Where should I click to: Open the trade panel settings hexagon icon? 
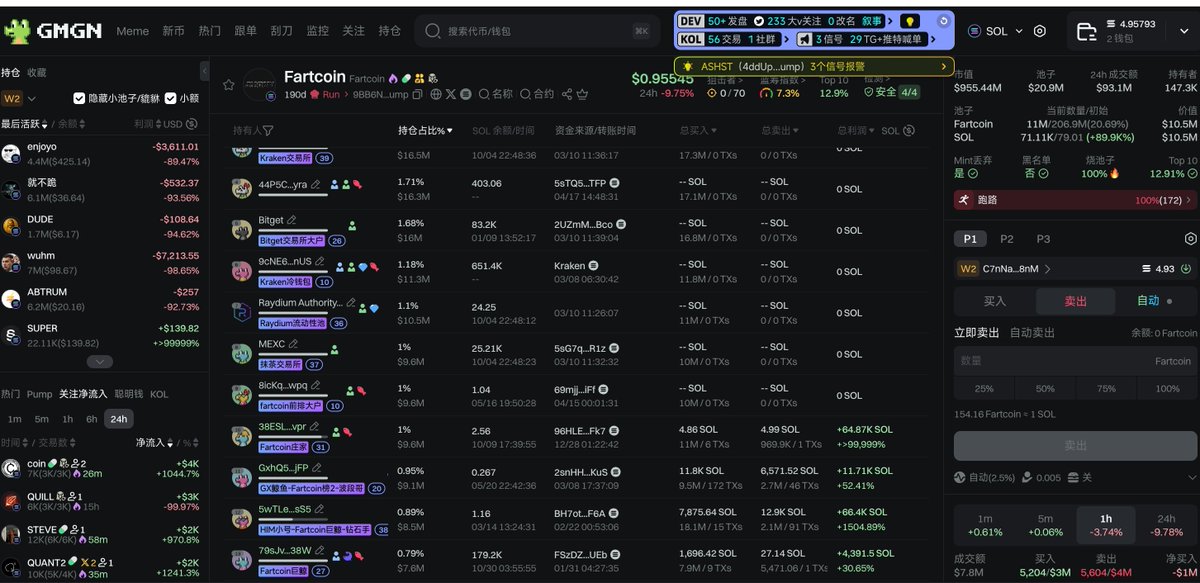point(1190,239)
